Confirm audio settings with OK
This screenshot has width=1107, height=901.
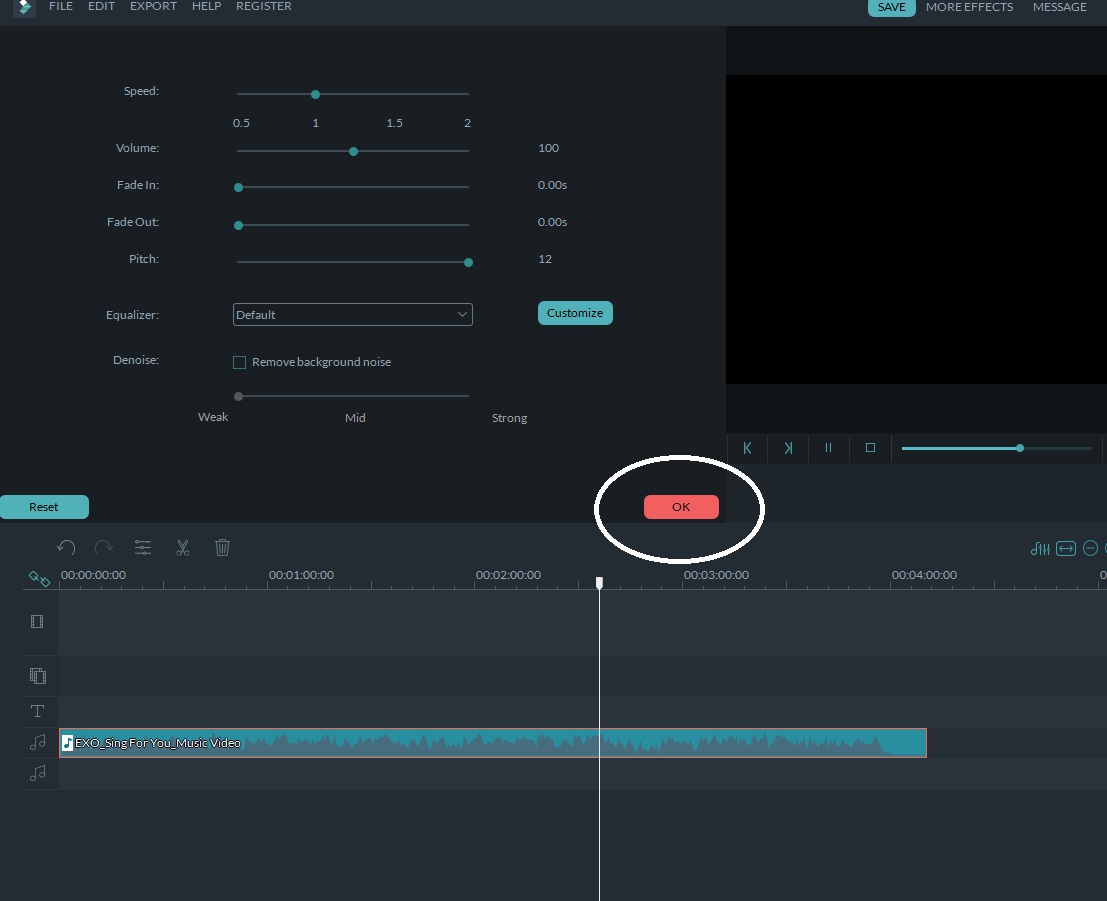pyautogui.click(x=681, y=507)
